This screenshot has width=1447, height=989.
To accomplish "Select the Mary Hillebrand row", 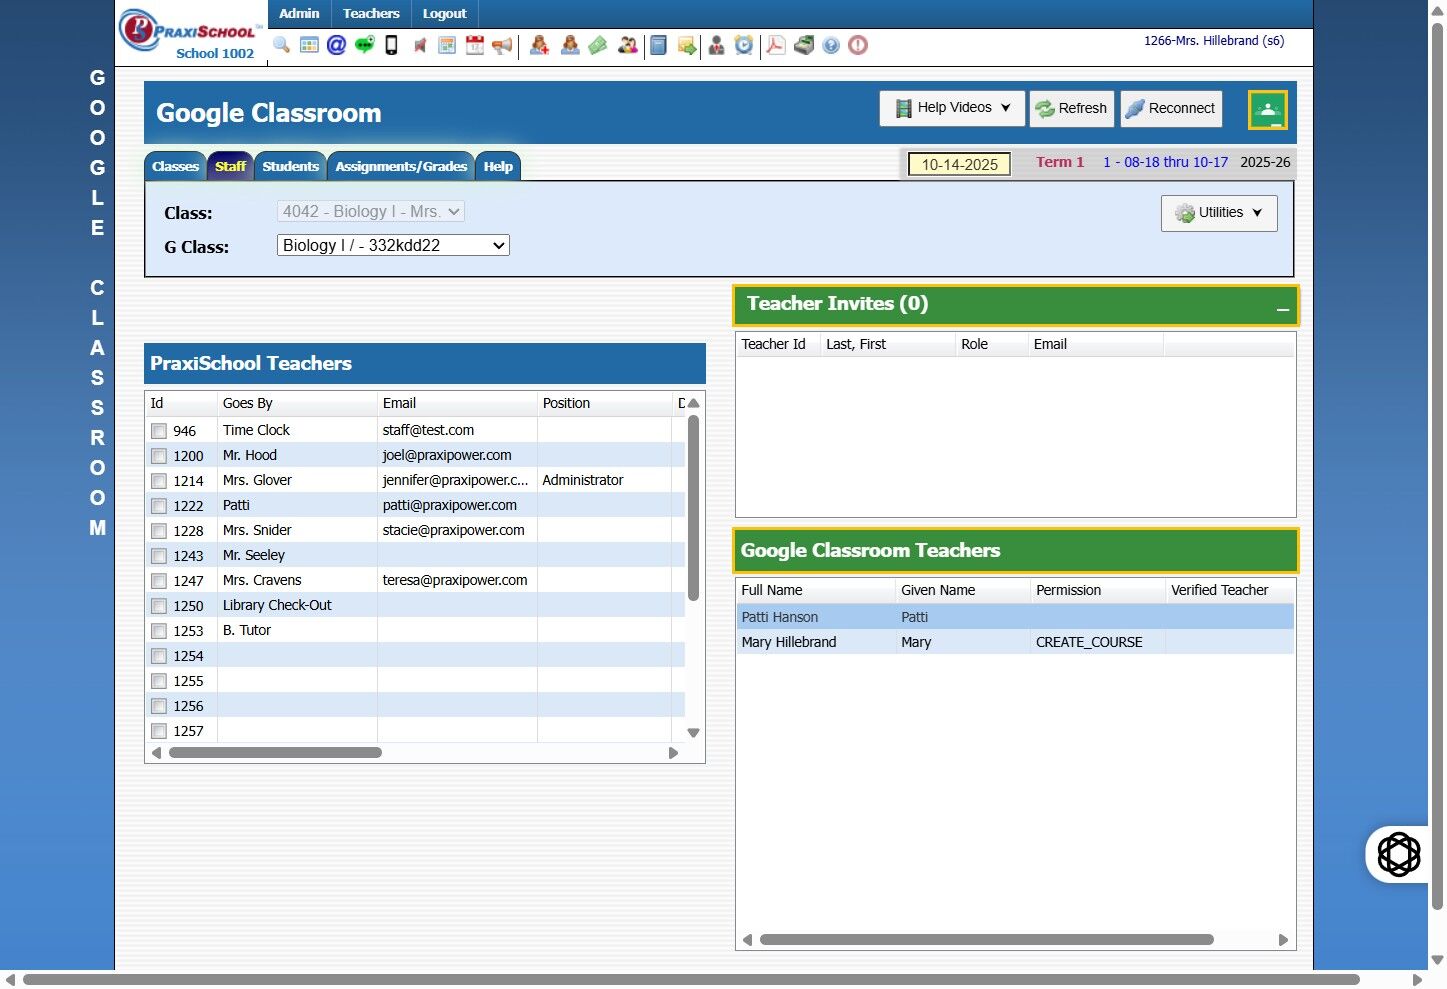I will 1015,642.
